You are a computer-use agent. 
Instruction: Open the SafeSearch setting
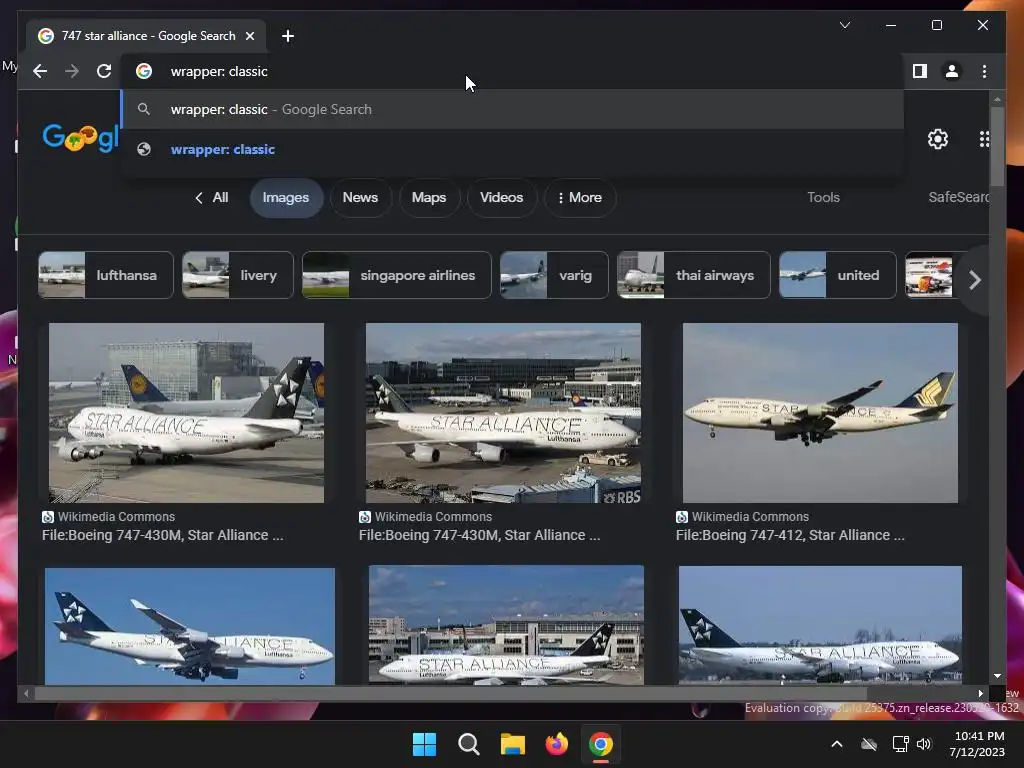coord(958,197)
